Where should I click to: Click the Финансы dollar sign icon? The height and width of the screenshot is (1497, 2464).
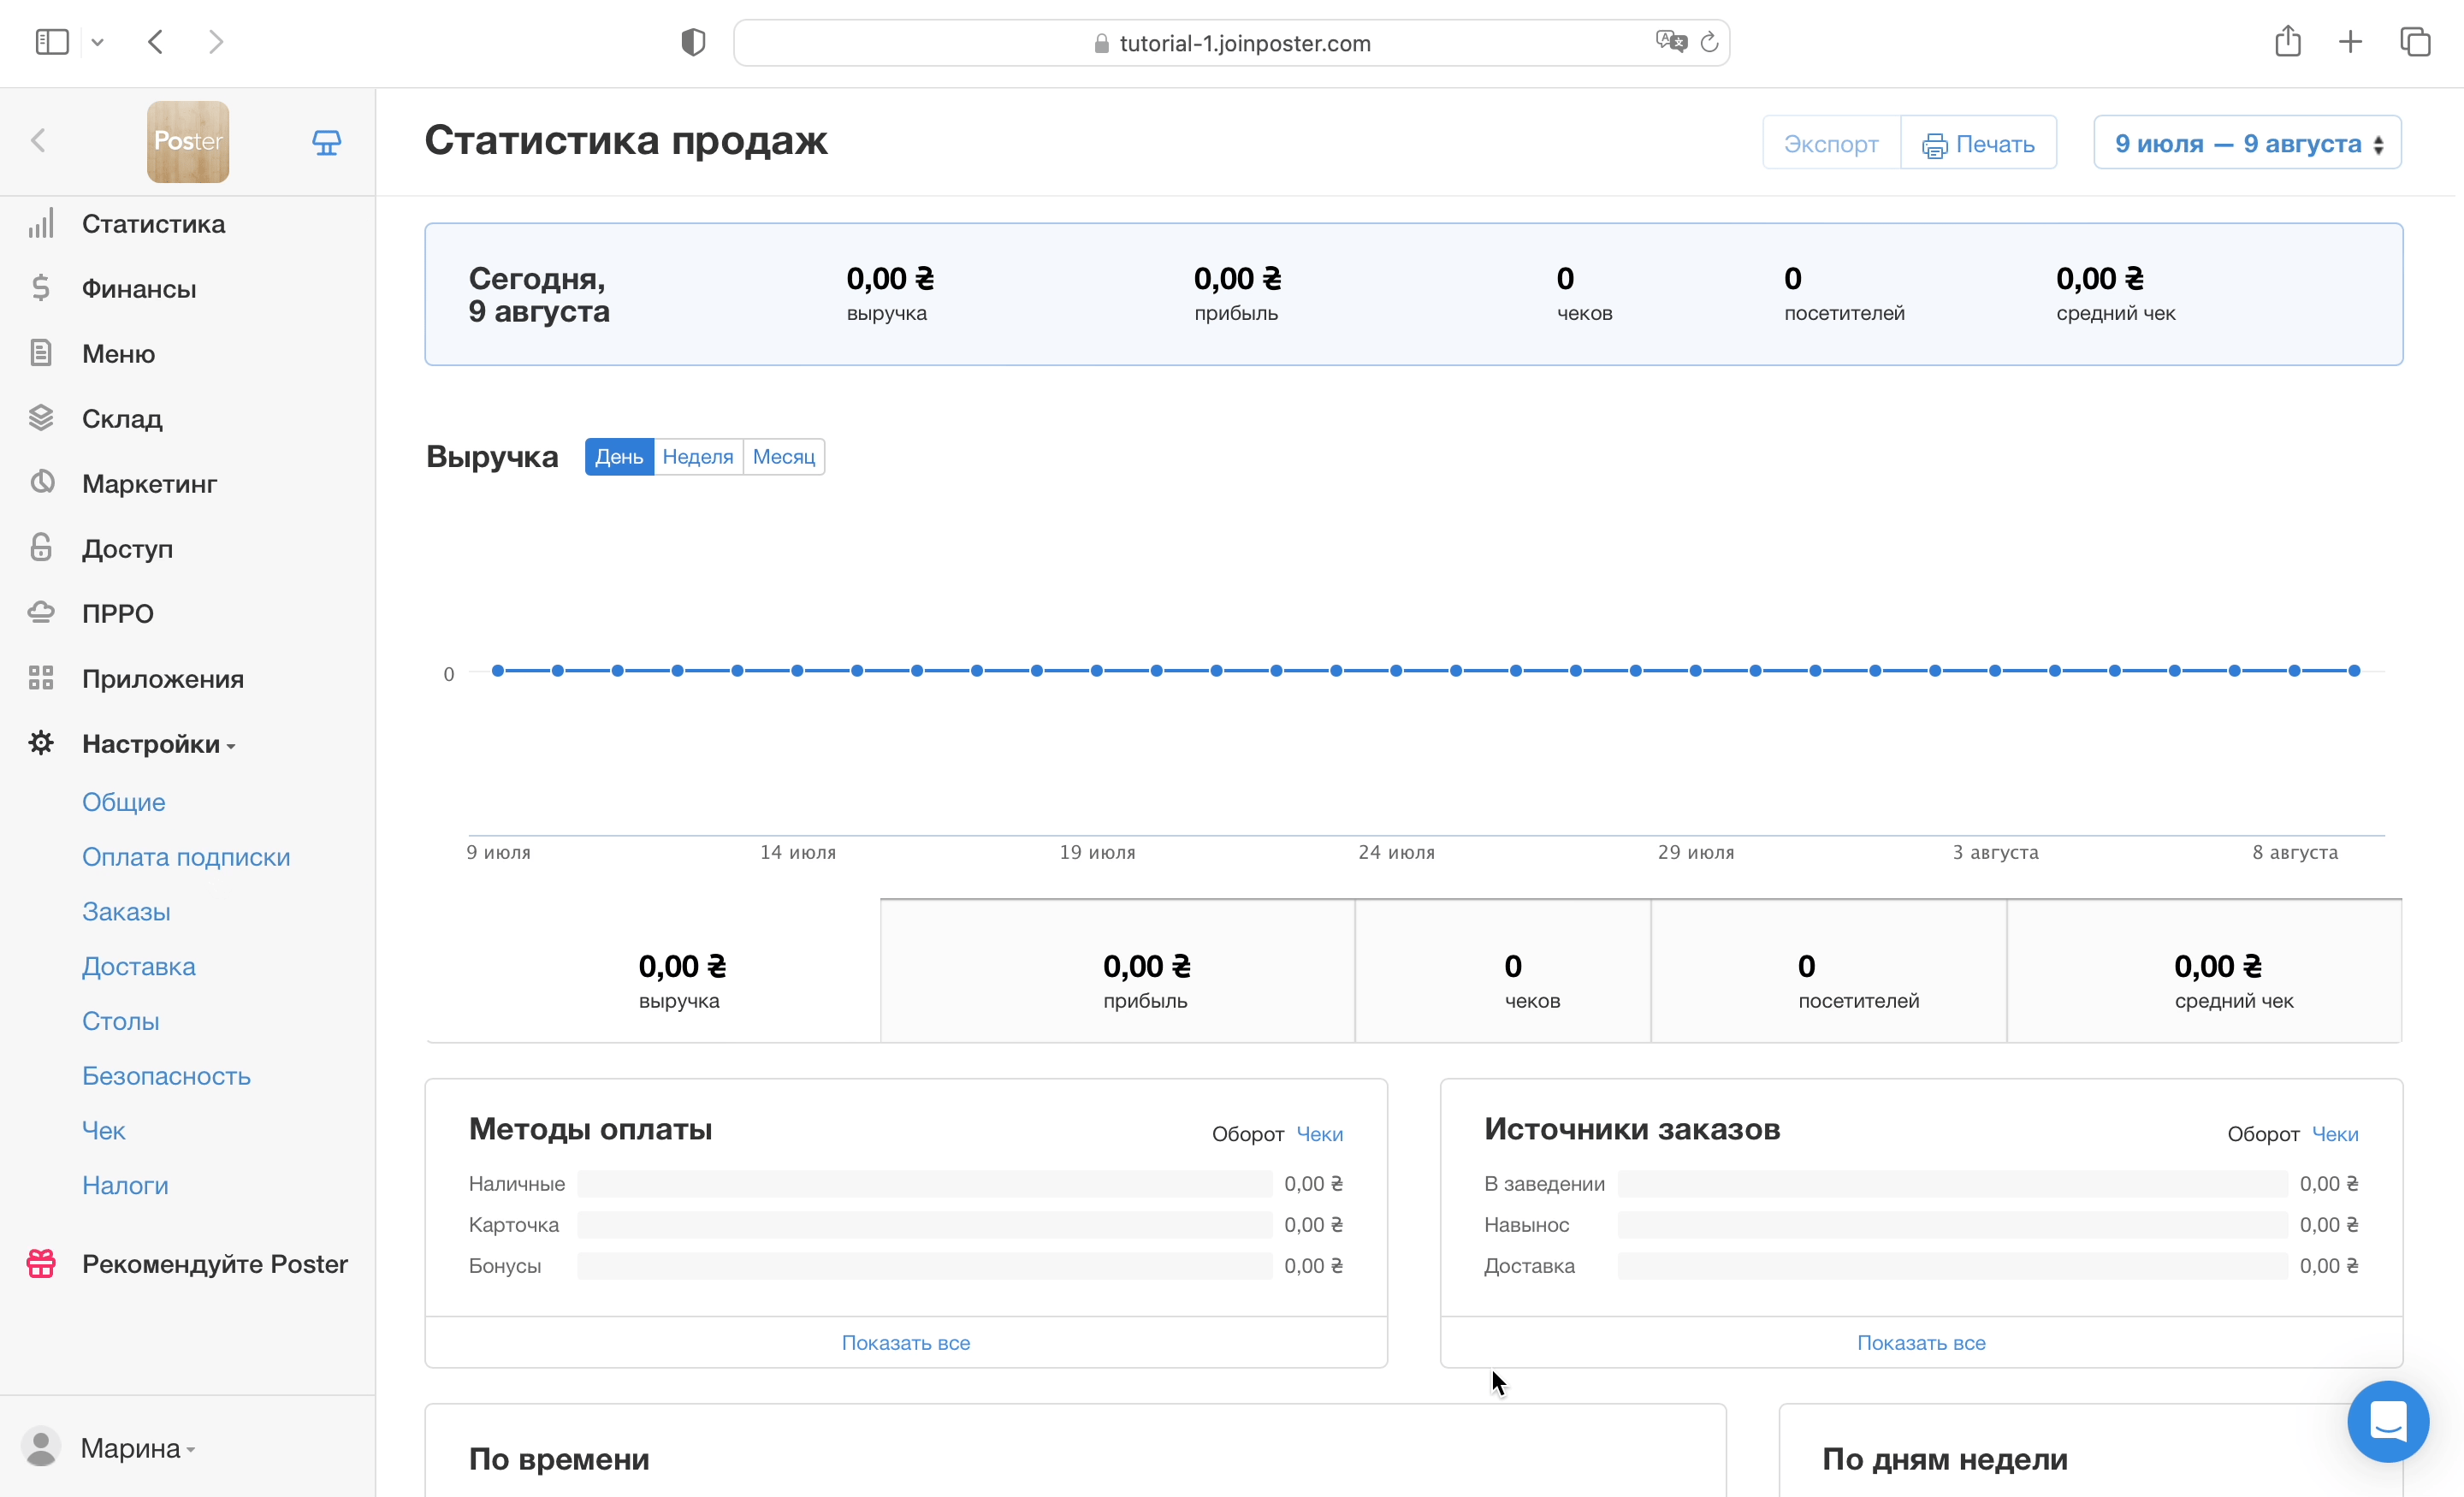pos(41,289)
